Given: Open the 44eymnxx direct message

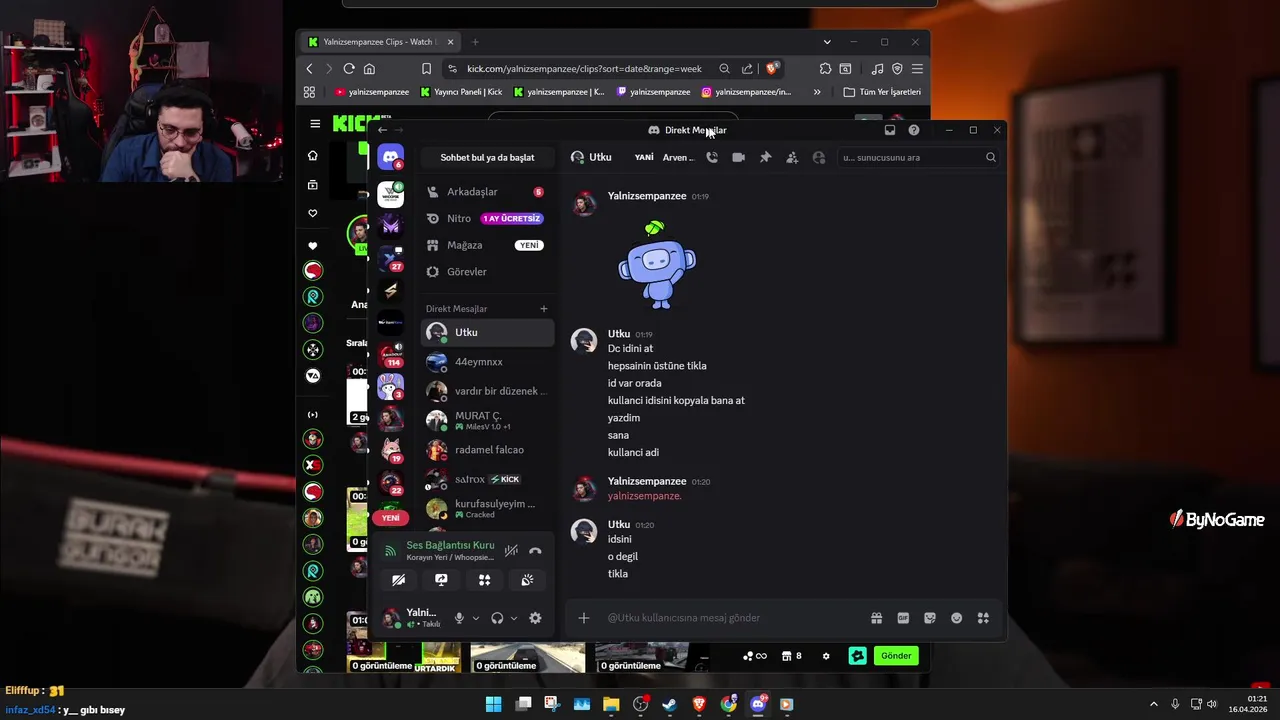Looking at the screenshot, I should click(x=487, y=362).
